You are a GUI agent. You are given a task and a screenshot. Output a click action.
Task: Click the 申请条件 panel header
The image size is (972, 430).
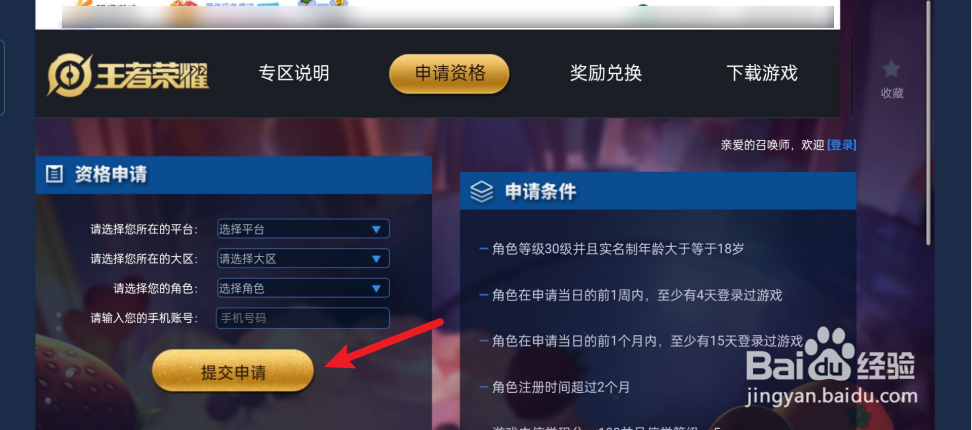(x=658, y=191)
